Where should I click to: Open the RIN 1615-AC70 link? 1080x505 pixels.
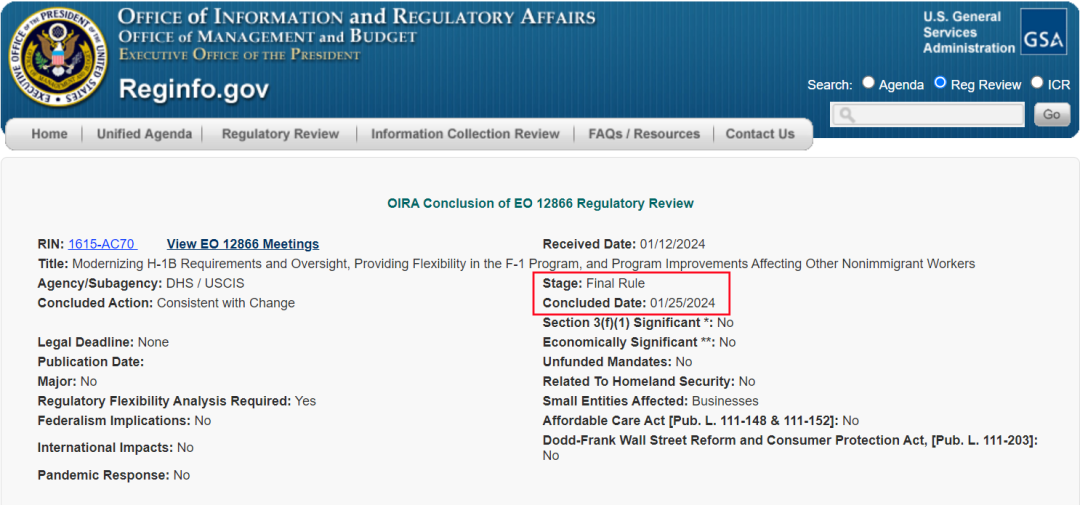pyautogui.click(x=101, y=244)
